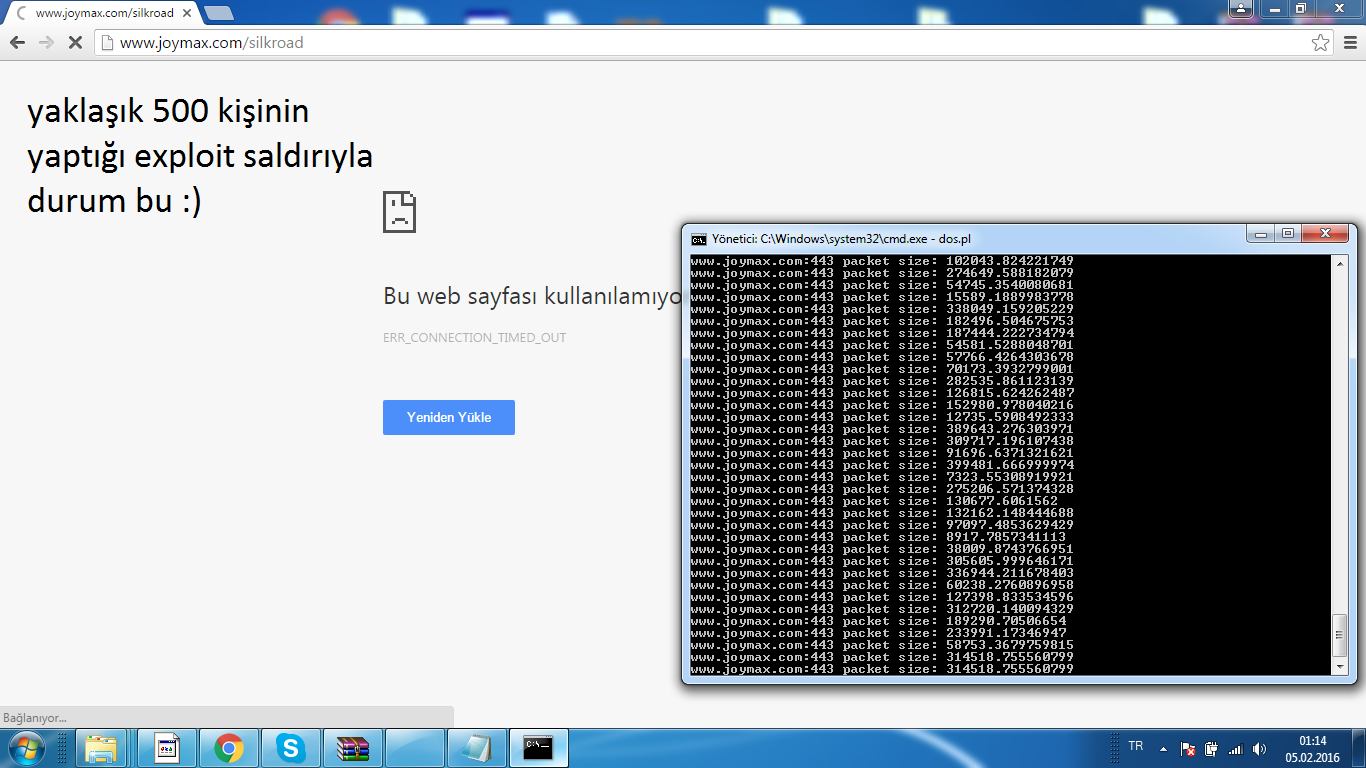Viewport: 1366px width, 768px height.
Task: Open Skype from the taskbar
Action: pyautogui.click(x=291, y=748)
